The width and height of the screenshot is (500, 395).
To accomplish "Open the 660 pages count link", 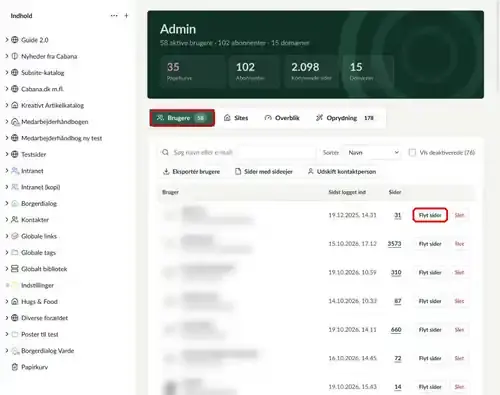I will [396, 330].
